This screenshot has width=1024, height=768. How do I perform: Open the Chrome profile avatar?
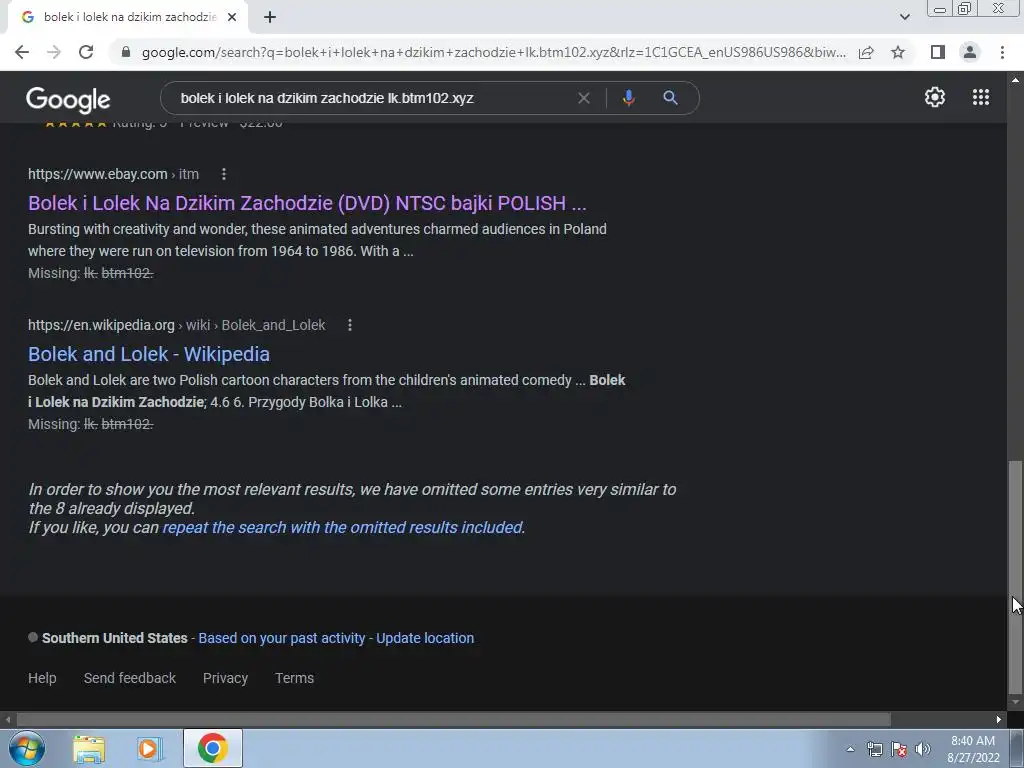click(970, 52)
